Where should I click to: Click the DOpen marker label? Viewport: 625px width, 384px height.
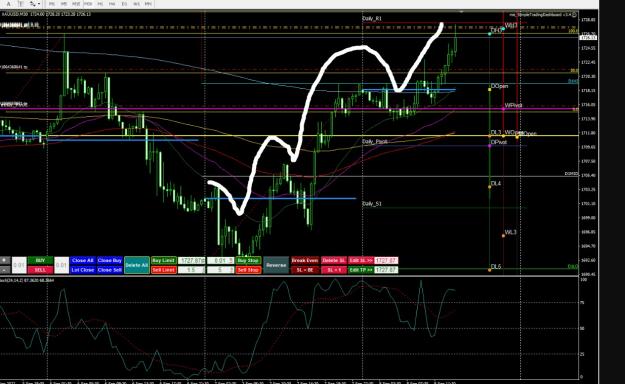tap(499, 86)
